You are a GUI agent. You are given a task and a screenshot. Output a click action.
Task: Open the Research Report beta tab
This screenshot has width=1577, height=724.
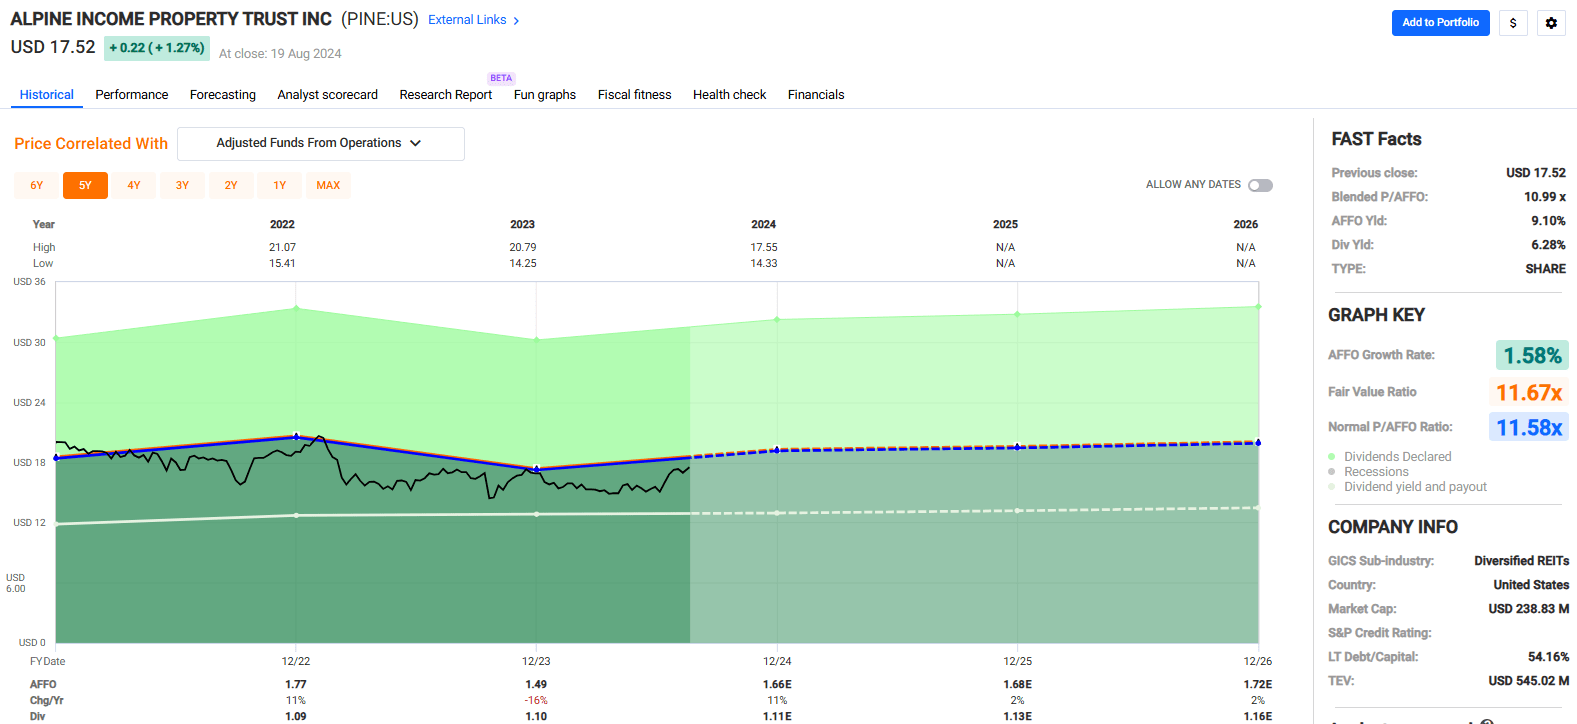[x=445, y=95]
